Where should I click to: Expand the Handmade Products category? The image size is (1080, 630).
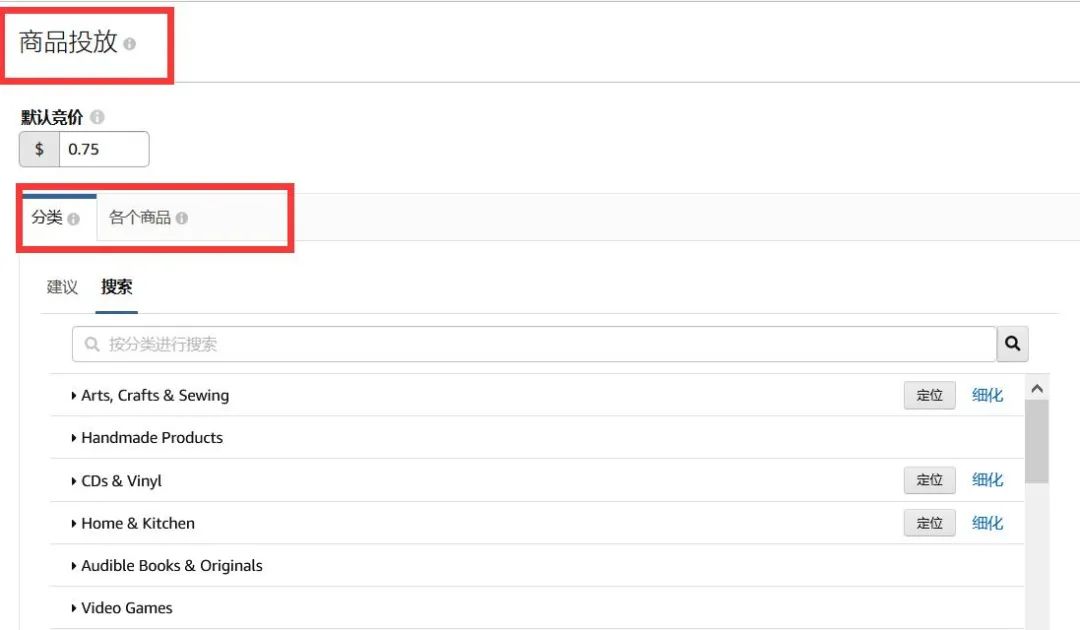click(74, 438)
